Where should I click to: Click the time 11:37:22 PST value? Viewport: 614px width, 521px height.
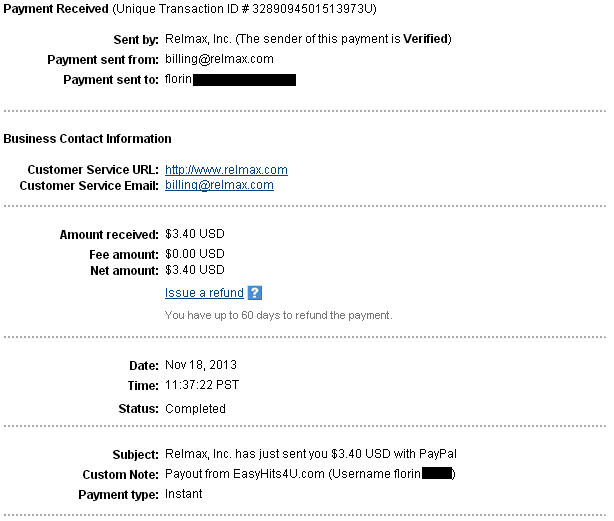click(202, 385)
